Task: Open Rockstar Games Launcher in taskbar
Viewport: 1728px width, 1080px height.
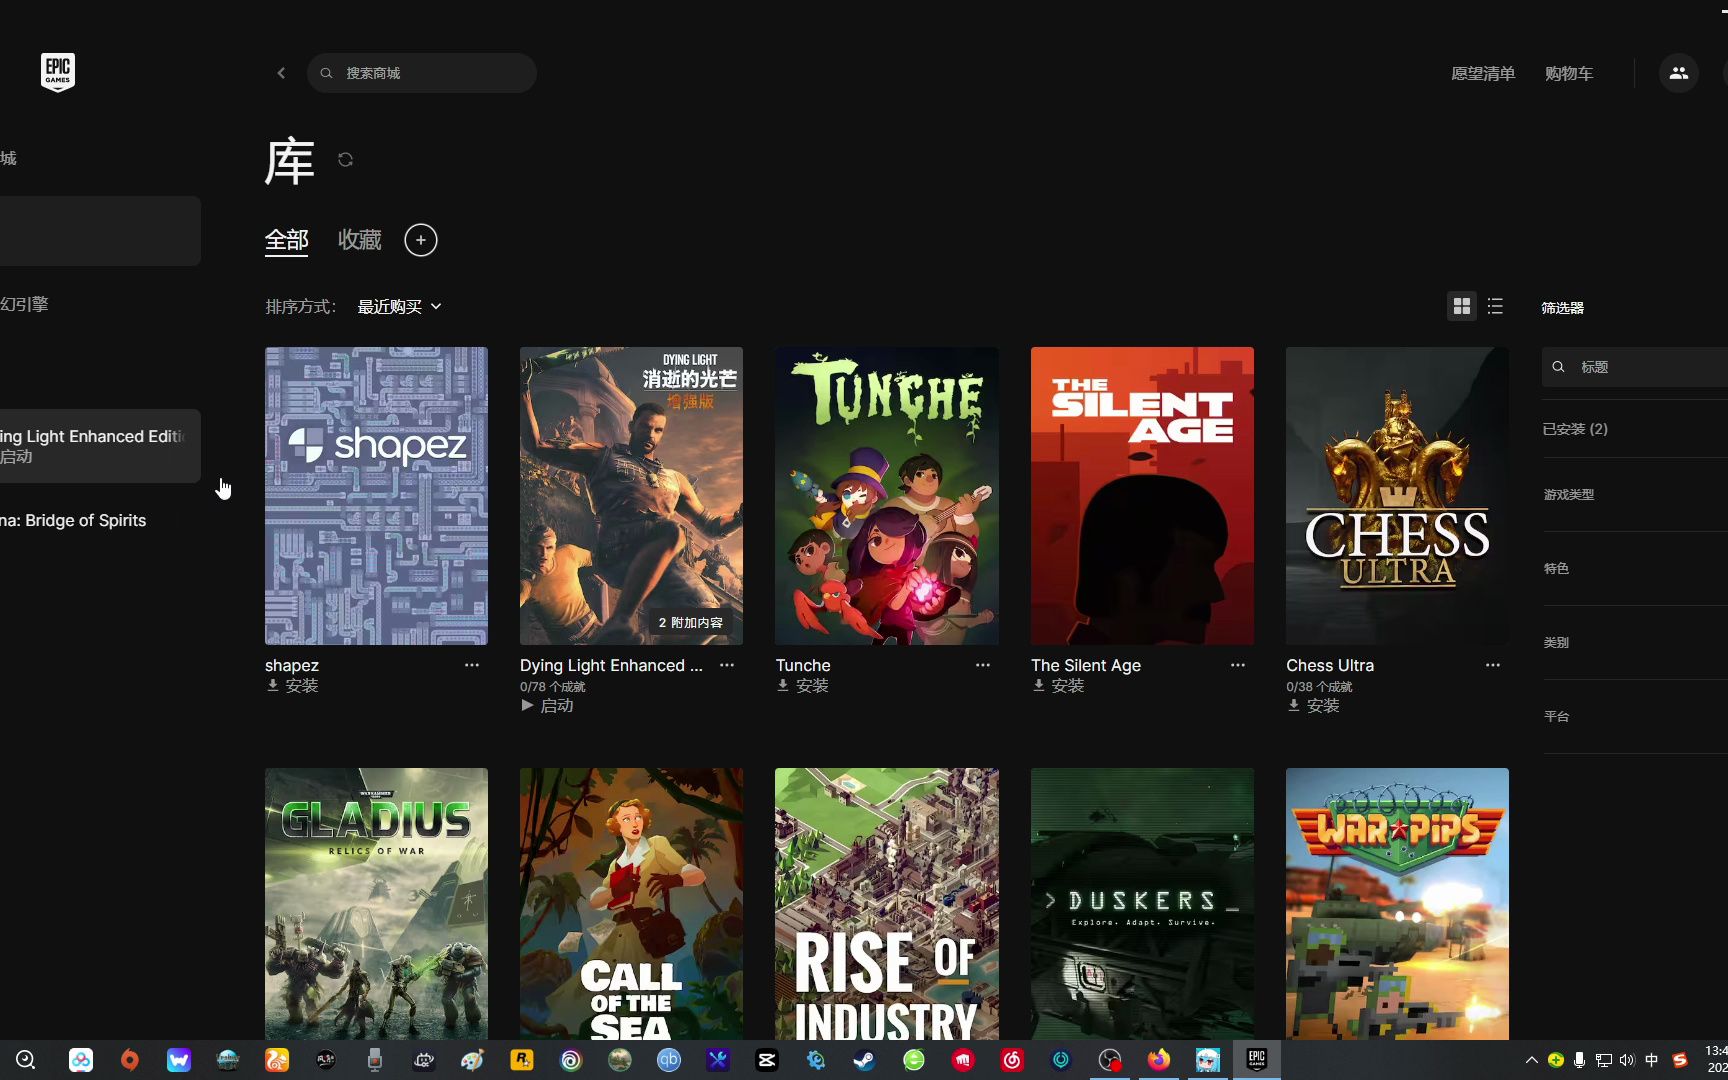Action: point(522,1060)
